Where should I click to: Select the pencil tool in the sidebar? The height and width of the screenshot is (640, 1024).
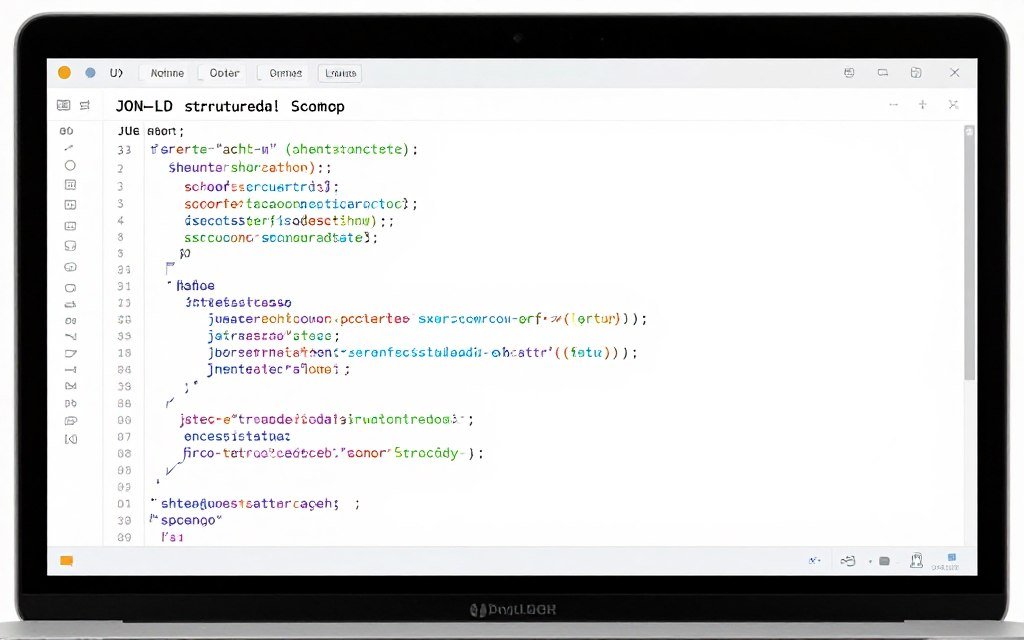69,148
